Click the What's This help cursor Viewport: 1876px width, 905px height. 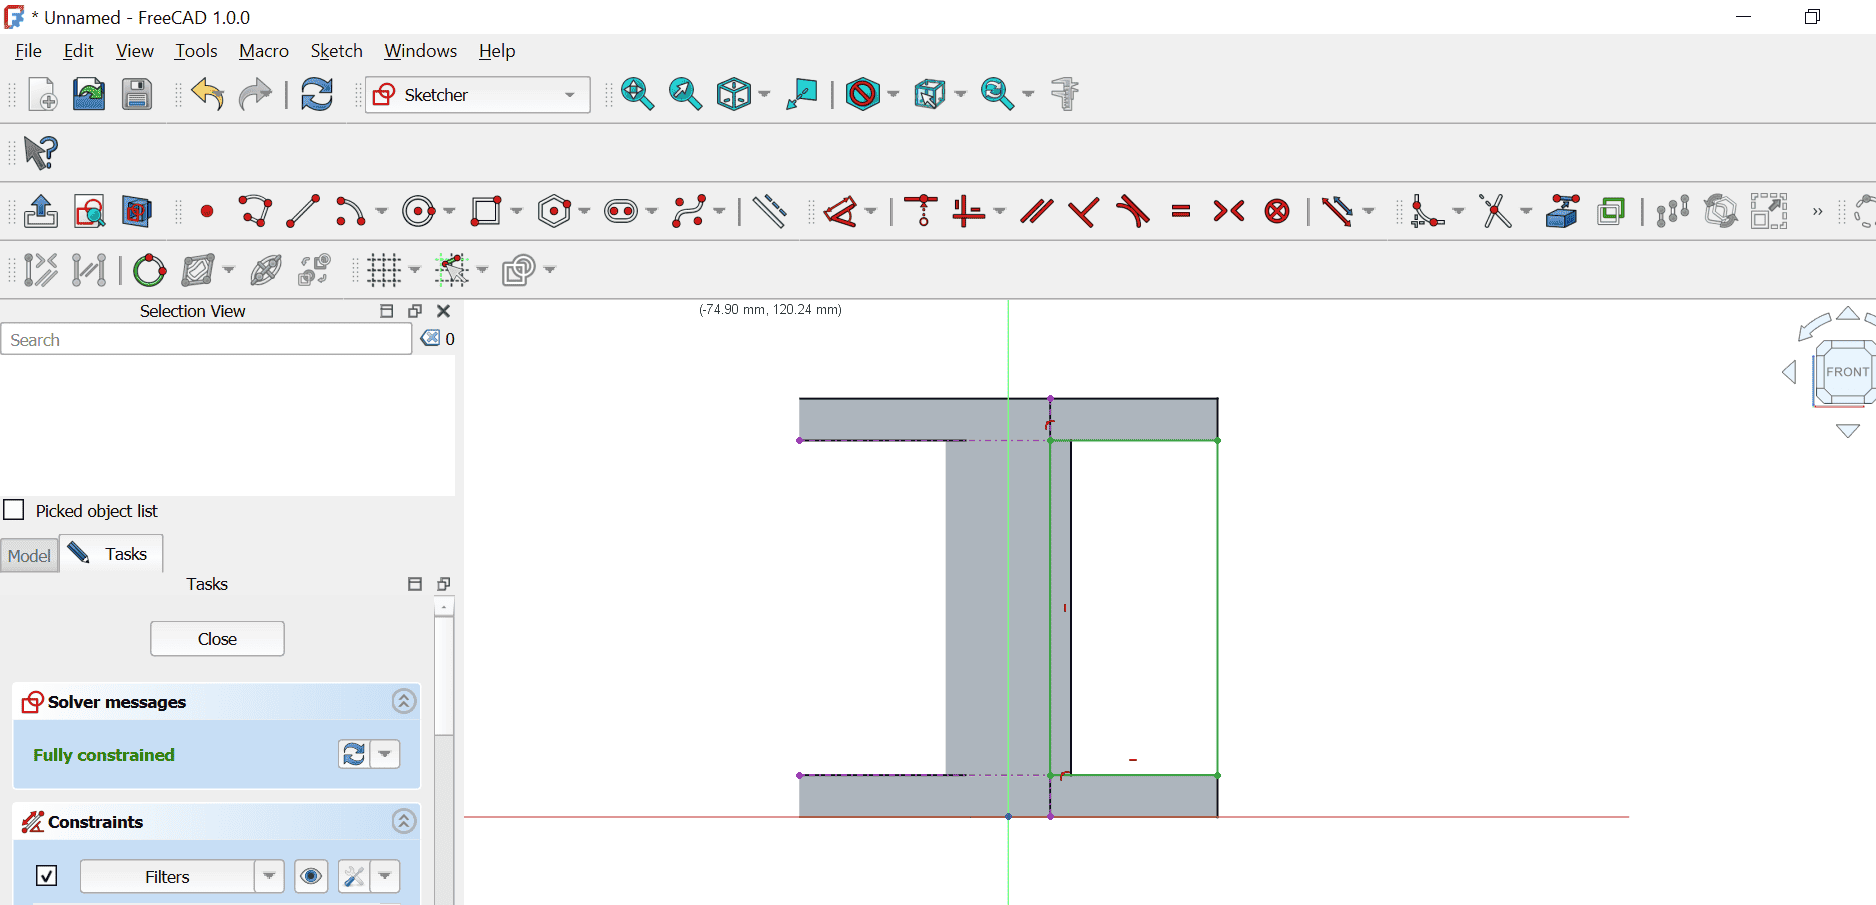[41, 153]
